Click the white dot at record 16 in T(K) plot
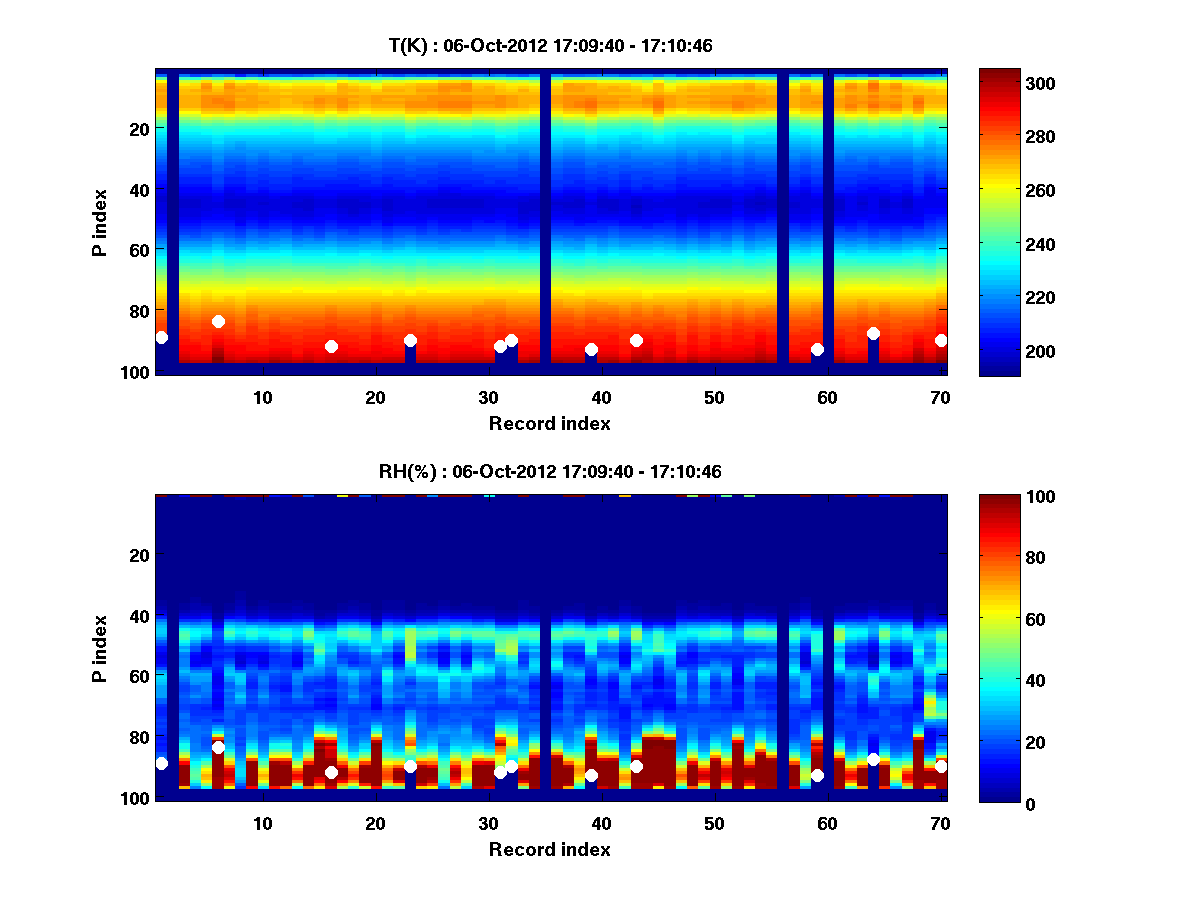The height and width of the screenshot is (900, 1200). pyautogui.click(x=331, y=346)
